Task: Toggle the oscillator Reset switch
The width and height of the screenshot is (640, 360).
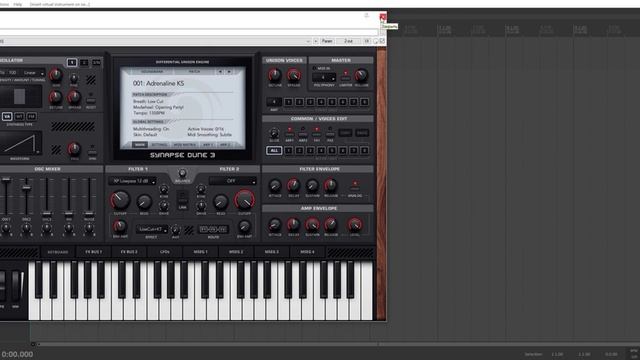Action: (91, 99)
